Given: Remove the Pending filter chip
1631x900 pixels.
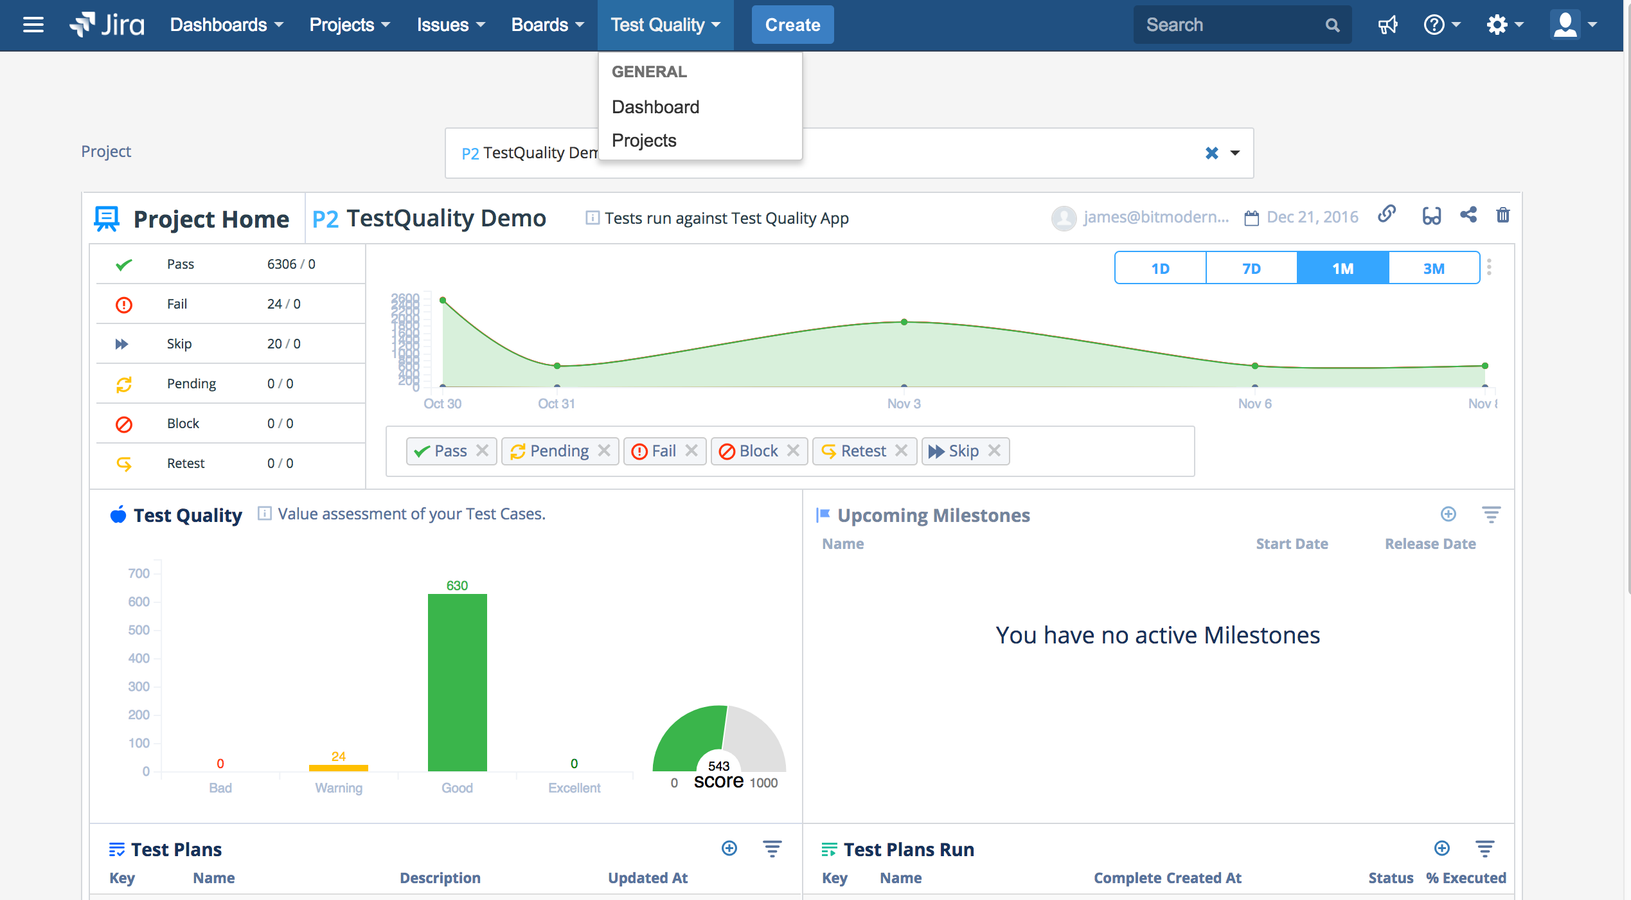Looking at the screenshot, I should point(604,451).
